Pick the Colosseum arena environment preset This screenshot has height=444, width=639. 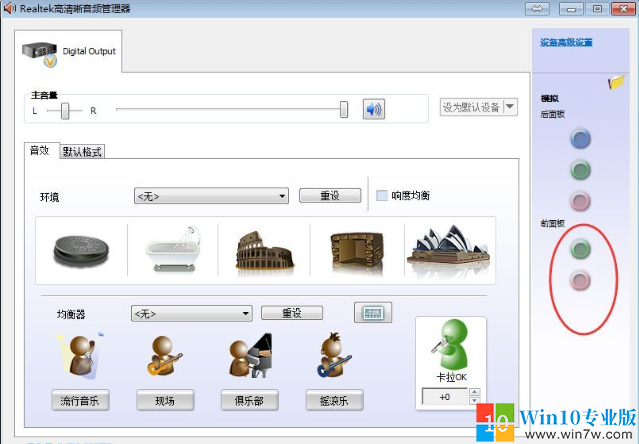click(x=264, y=250)
